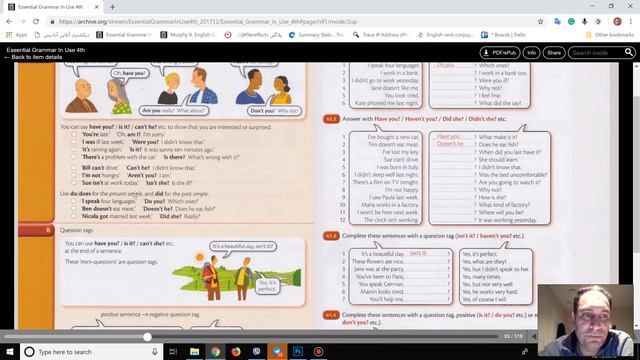
Task: Open the Telegram taskbar icon
Action: [x=277, y=351]
